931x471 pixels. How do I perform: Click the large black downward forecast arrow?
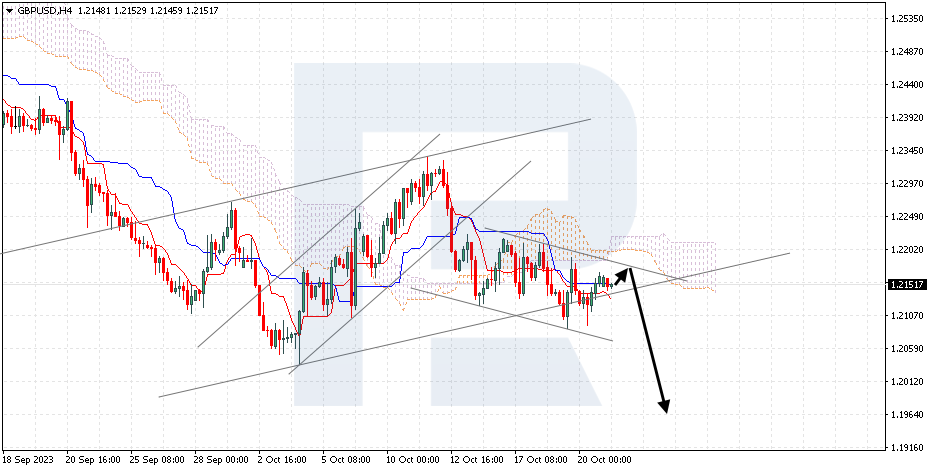(647, 340)
